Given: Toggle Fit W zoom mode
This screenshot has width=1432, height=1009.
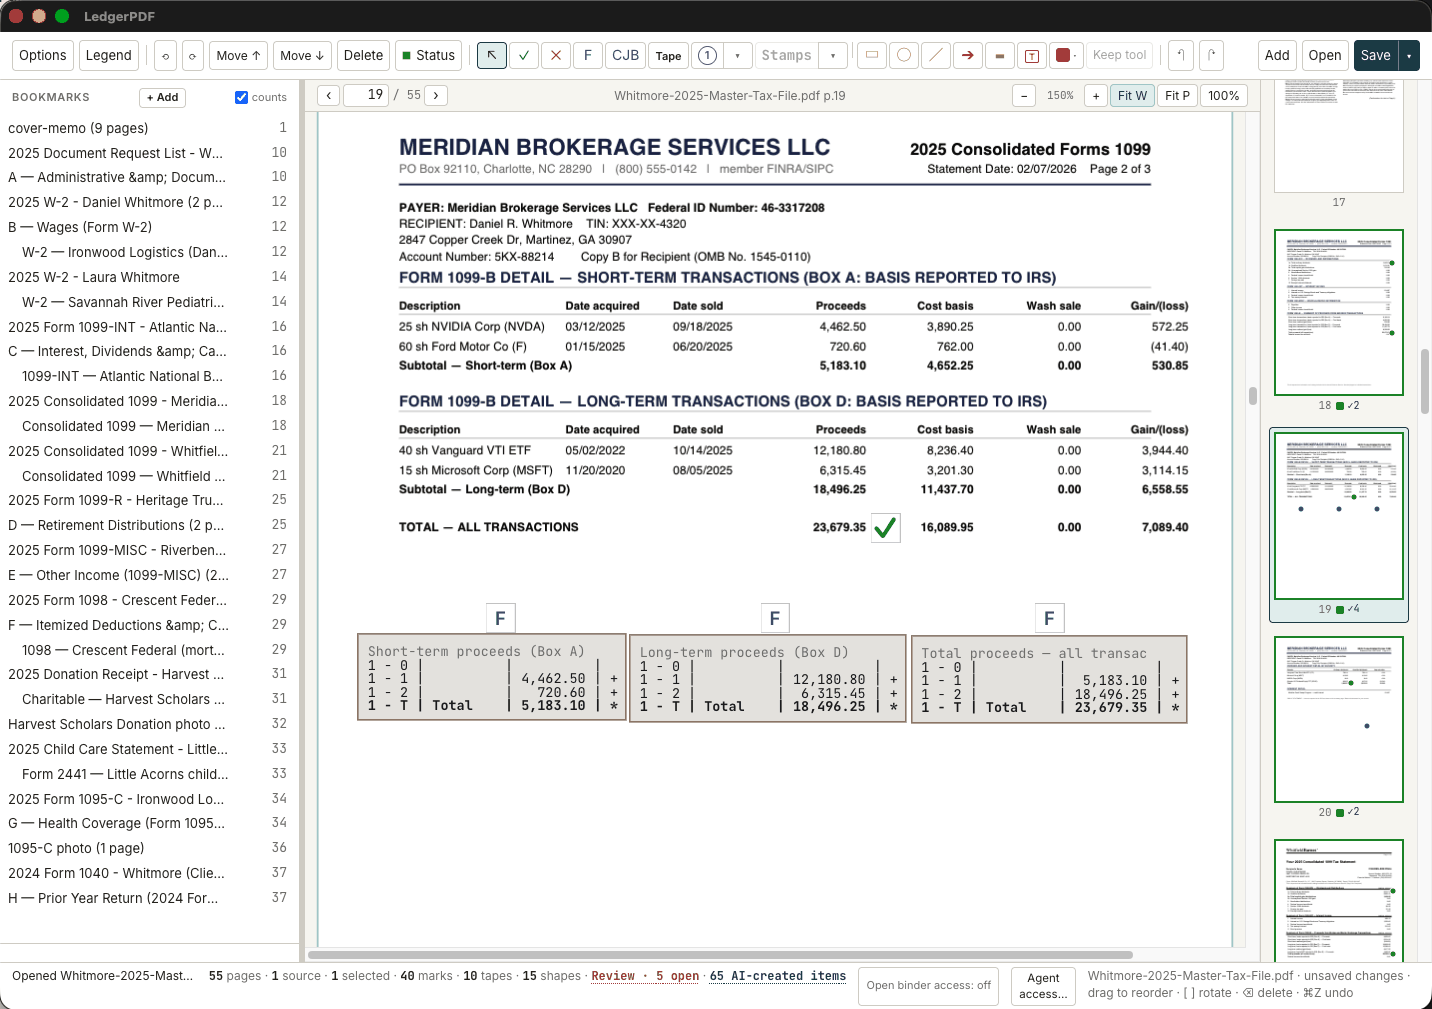Looking at the screenshot, I should pos(1133,95).
